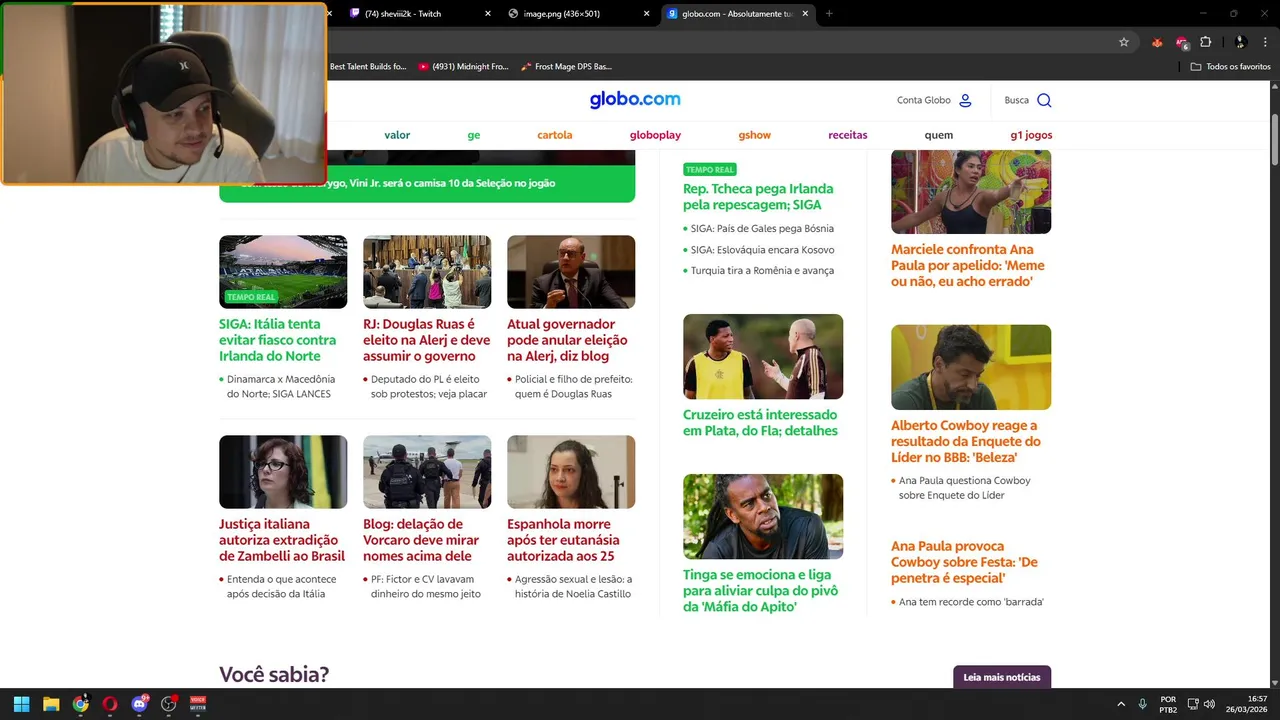
Task: Open Douglas Ruas eleito na Alerj headline
Action: pyautogui.click(x=426, y=340)
